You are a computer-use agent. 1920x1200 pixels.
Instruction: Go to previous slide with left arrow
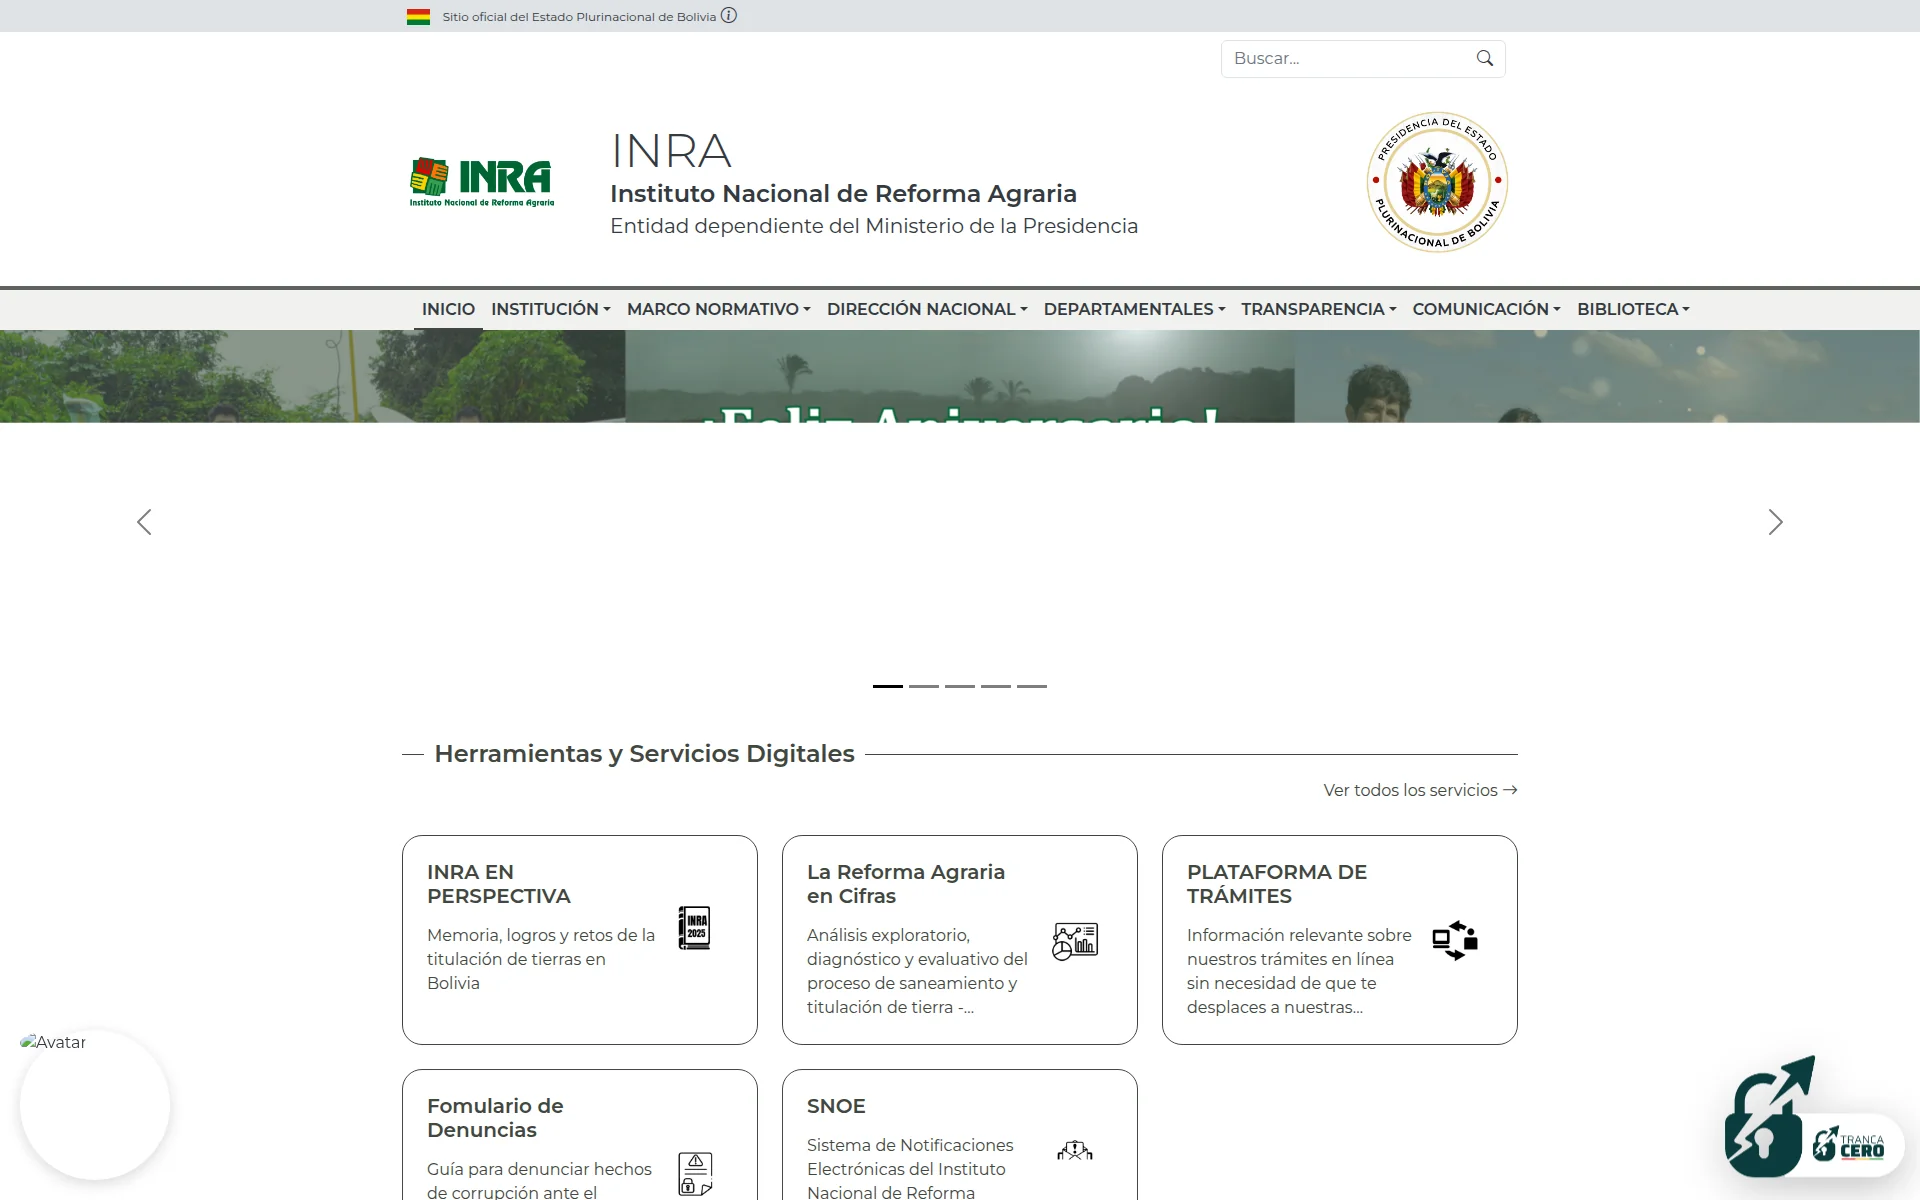[x=144, y=522]
